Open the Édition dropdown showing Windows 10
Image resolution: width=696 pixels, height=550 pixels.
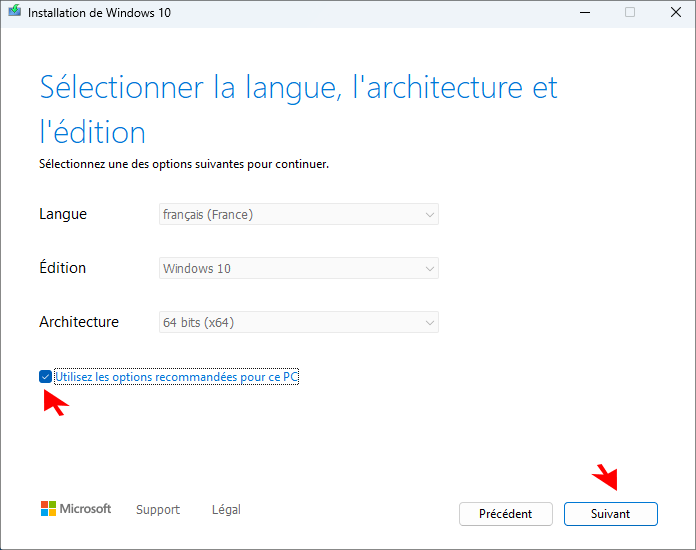coord(299,268)
